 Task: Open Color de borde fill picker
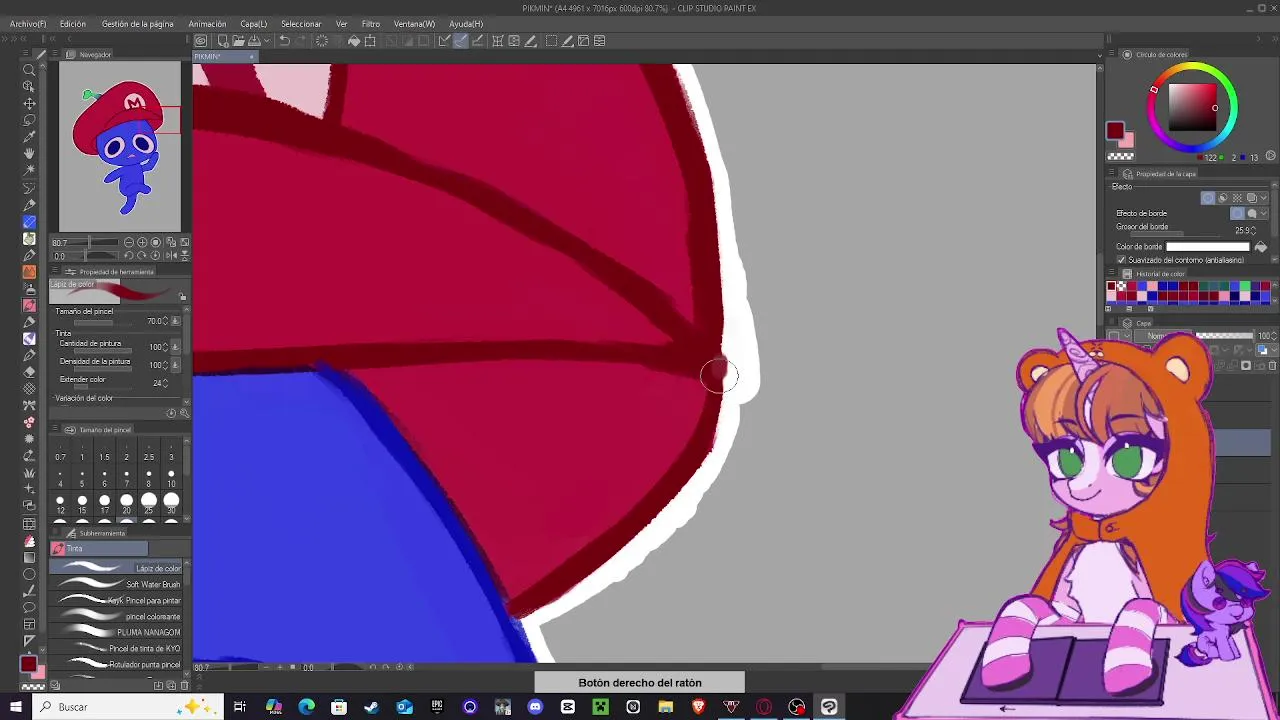point(1260,247)
